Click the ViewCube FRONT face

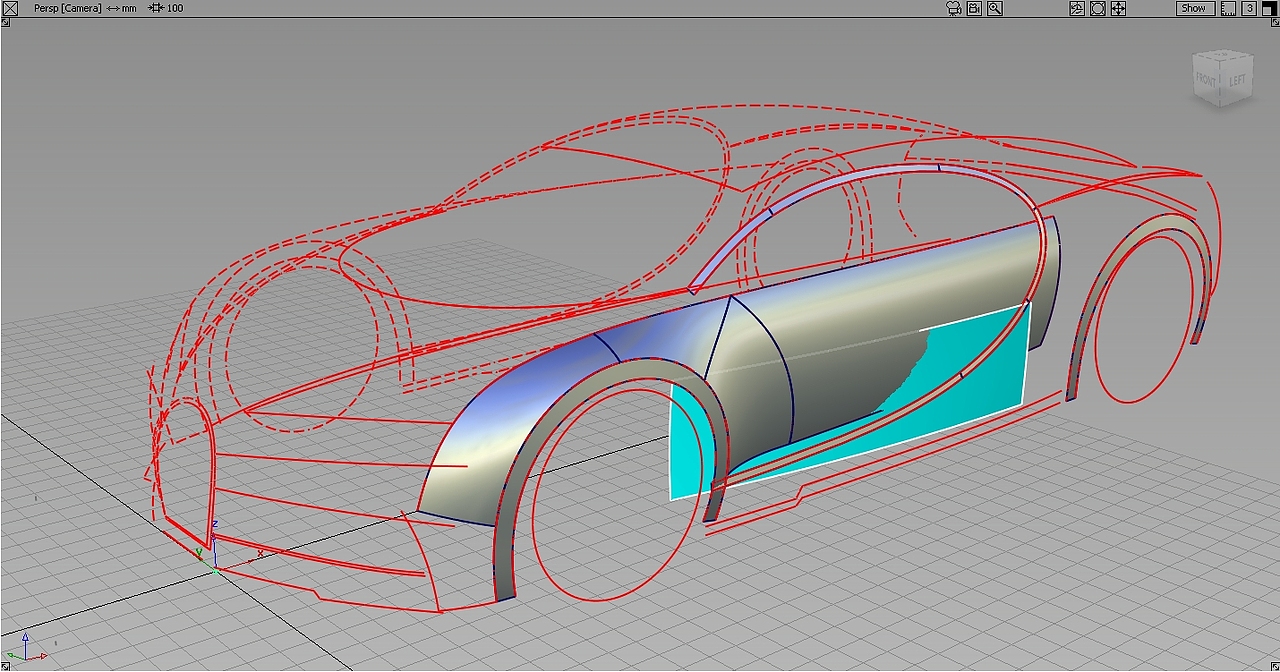(x=1206, y=80)
